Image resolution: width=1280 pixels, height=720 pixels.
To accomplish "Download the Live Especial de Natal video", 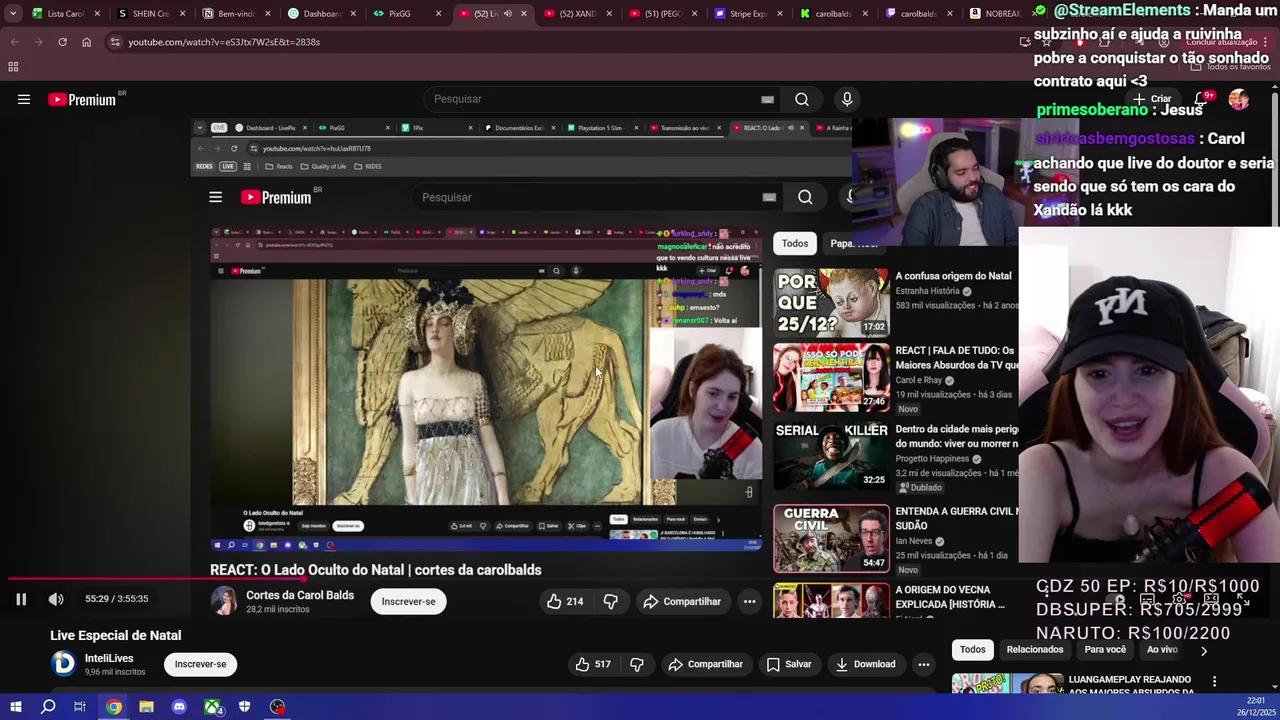I will click(866, 664).
